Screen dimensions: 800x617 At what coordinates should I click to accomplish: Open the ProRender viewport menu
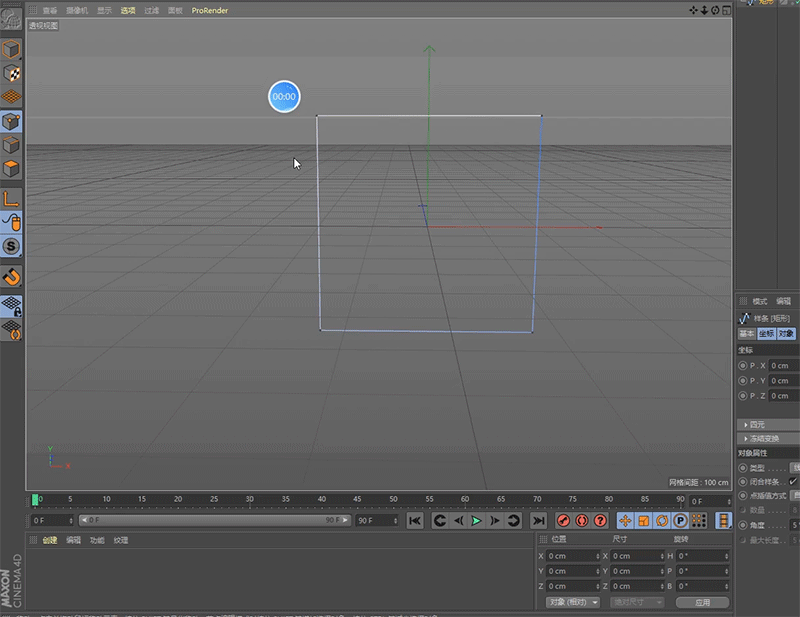(x=210, y=10)
